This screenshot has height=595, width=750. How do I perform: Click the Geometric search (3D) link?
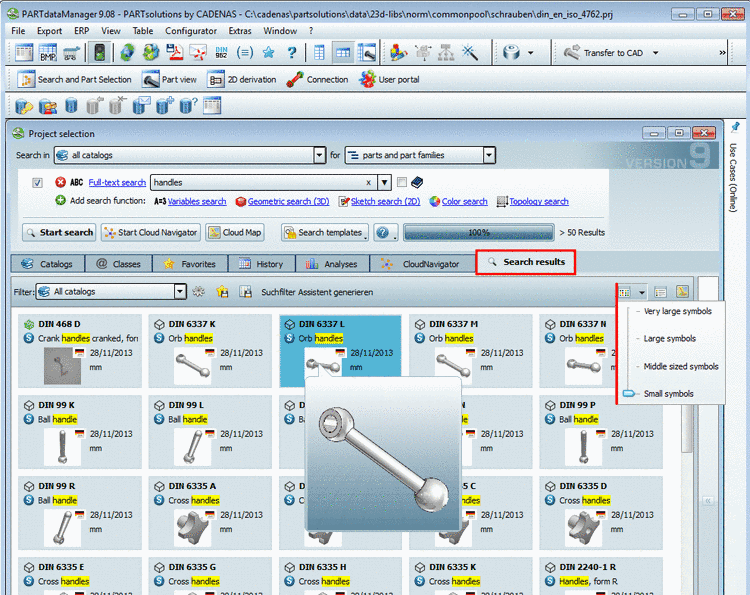tap(288, 201)
